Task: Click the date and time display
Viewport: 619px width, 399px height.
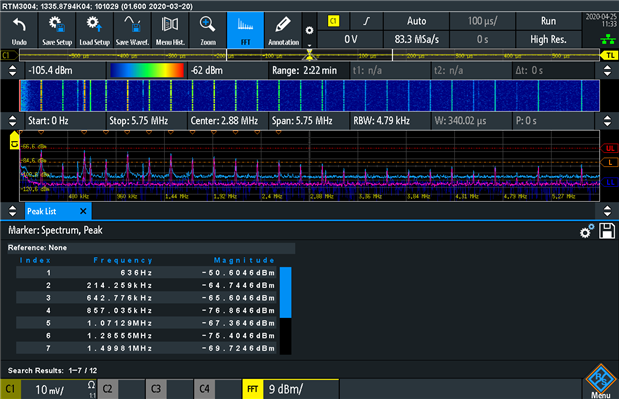Action: [x=601, y=20]
